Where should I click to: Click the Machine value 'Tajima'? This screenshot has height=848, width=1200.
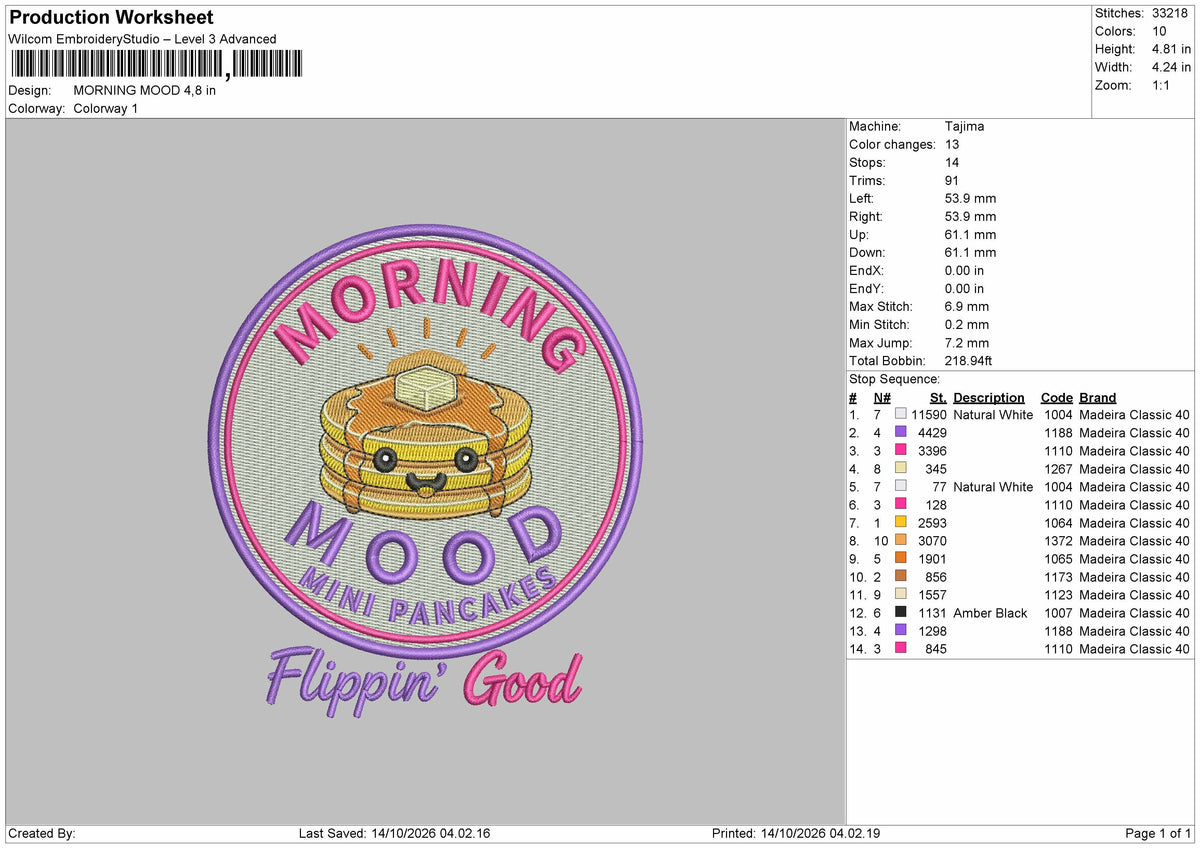964,126
